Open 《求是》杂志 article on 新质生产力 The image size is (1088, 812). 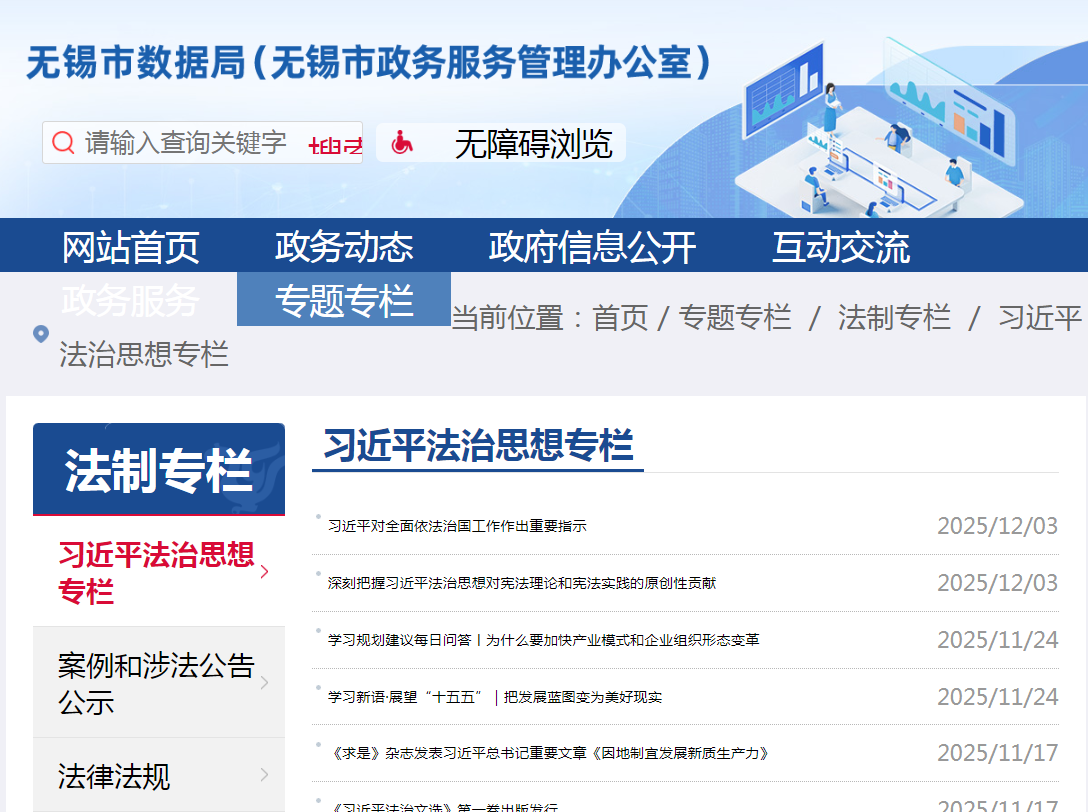coord(548,754)
